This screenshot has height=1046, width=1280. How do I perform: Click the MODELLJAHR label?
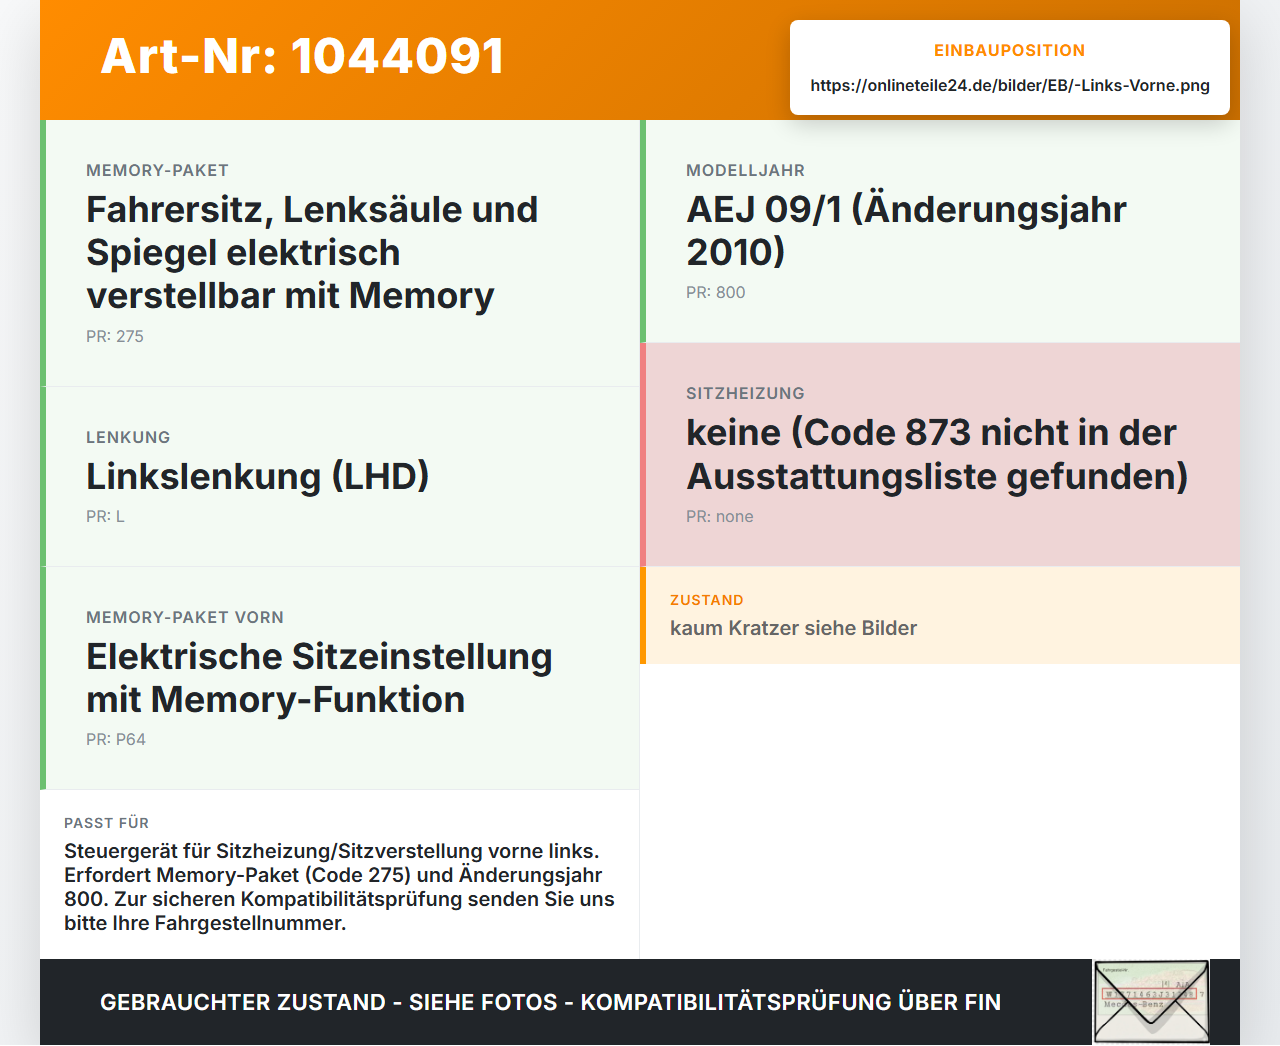745,170
